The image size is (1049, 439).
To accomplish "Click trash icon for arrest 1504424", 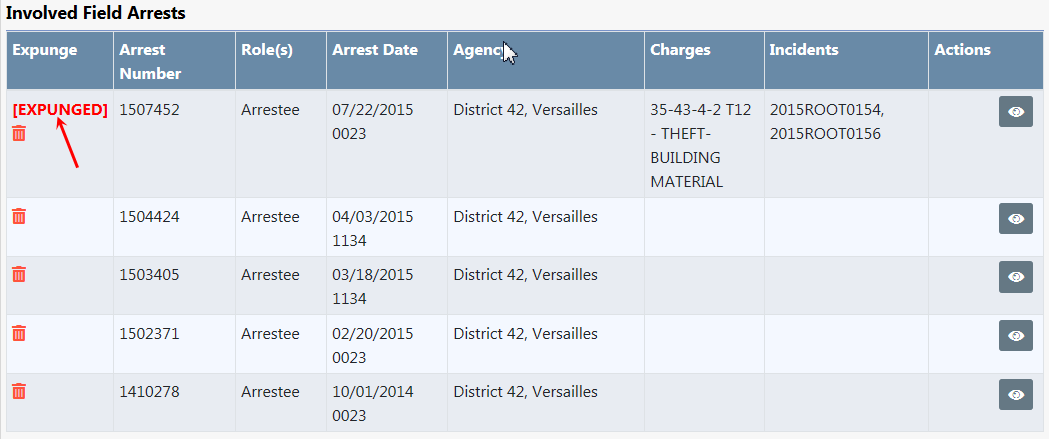I will tap(19, 216).
